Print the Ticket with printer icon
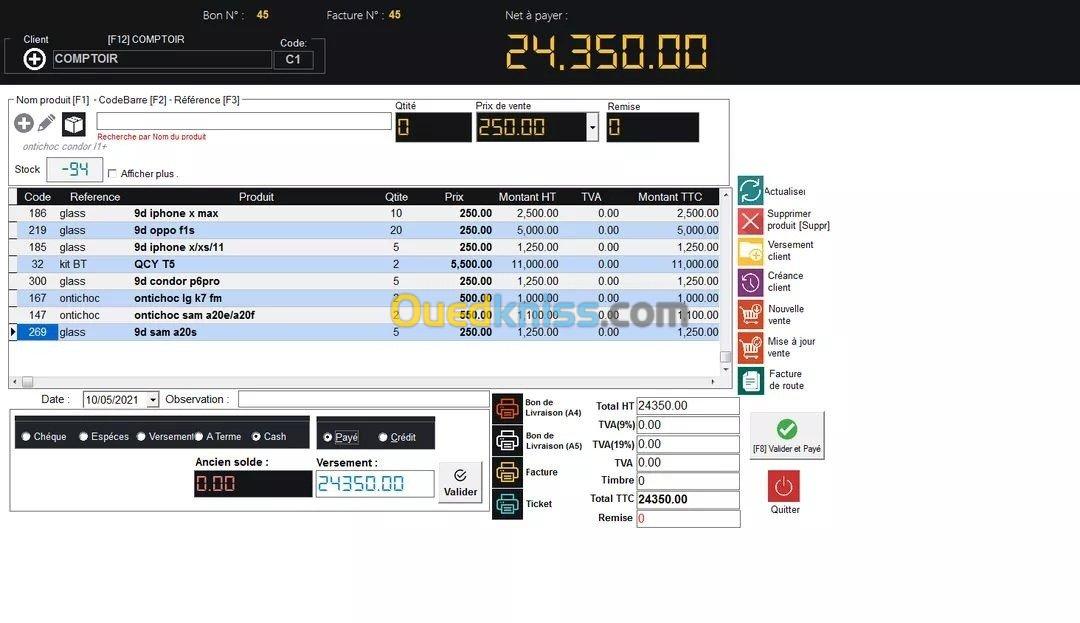 click(x=508, y=504)
